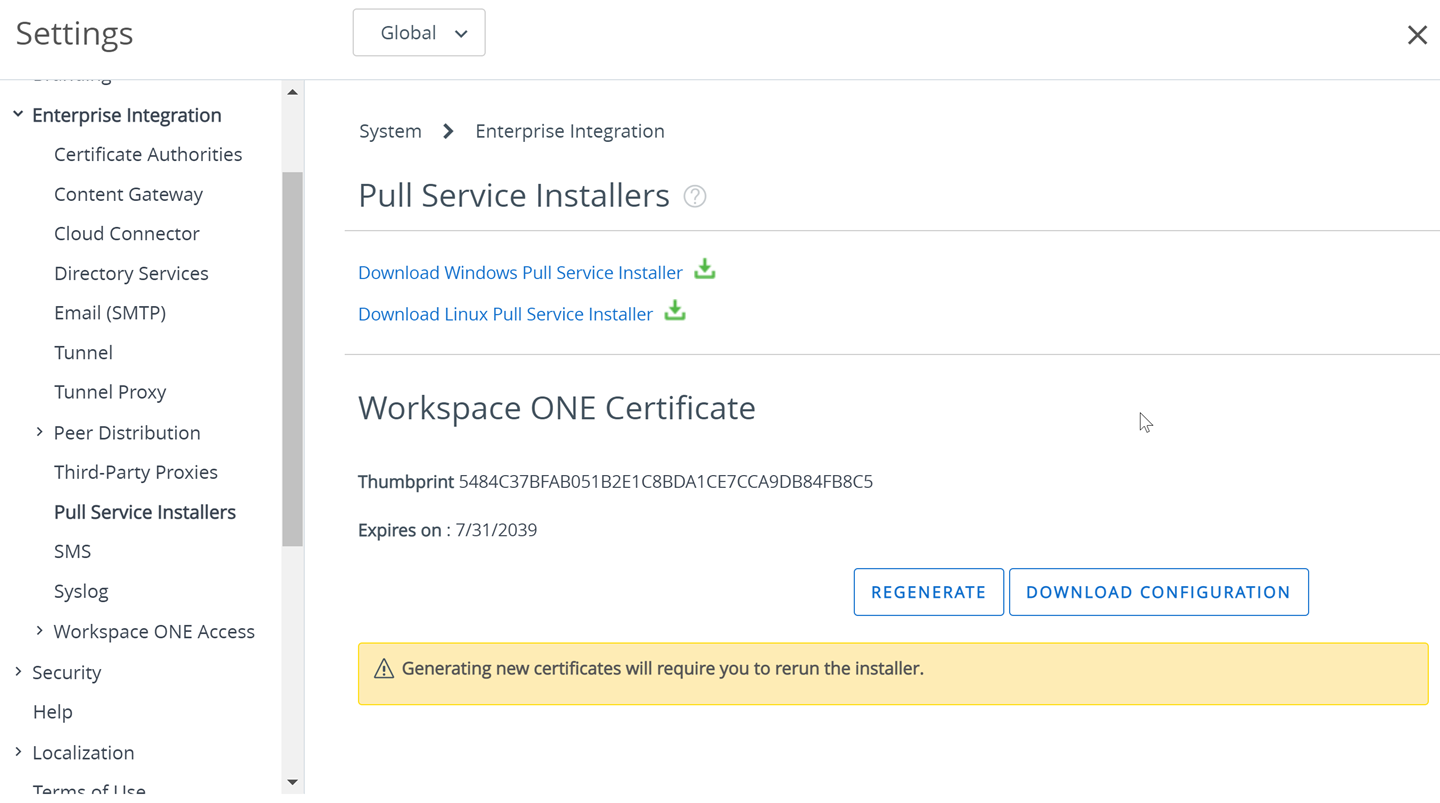
Task: Collapse the Enterprise Integration section
Action: click(18, 114)
